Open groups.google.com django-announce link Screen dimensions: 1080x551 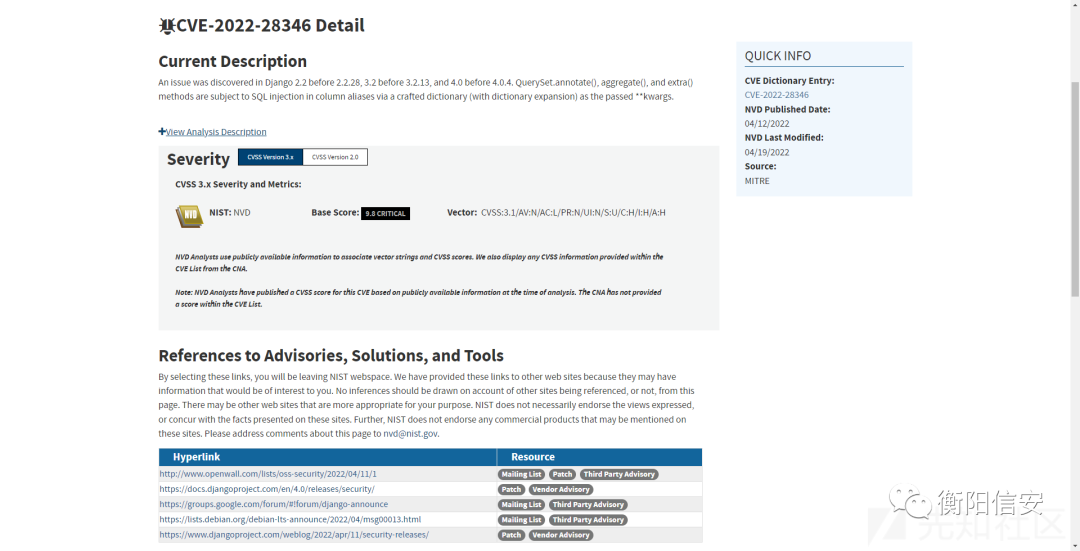(273, 504)
